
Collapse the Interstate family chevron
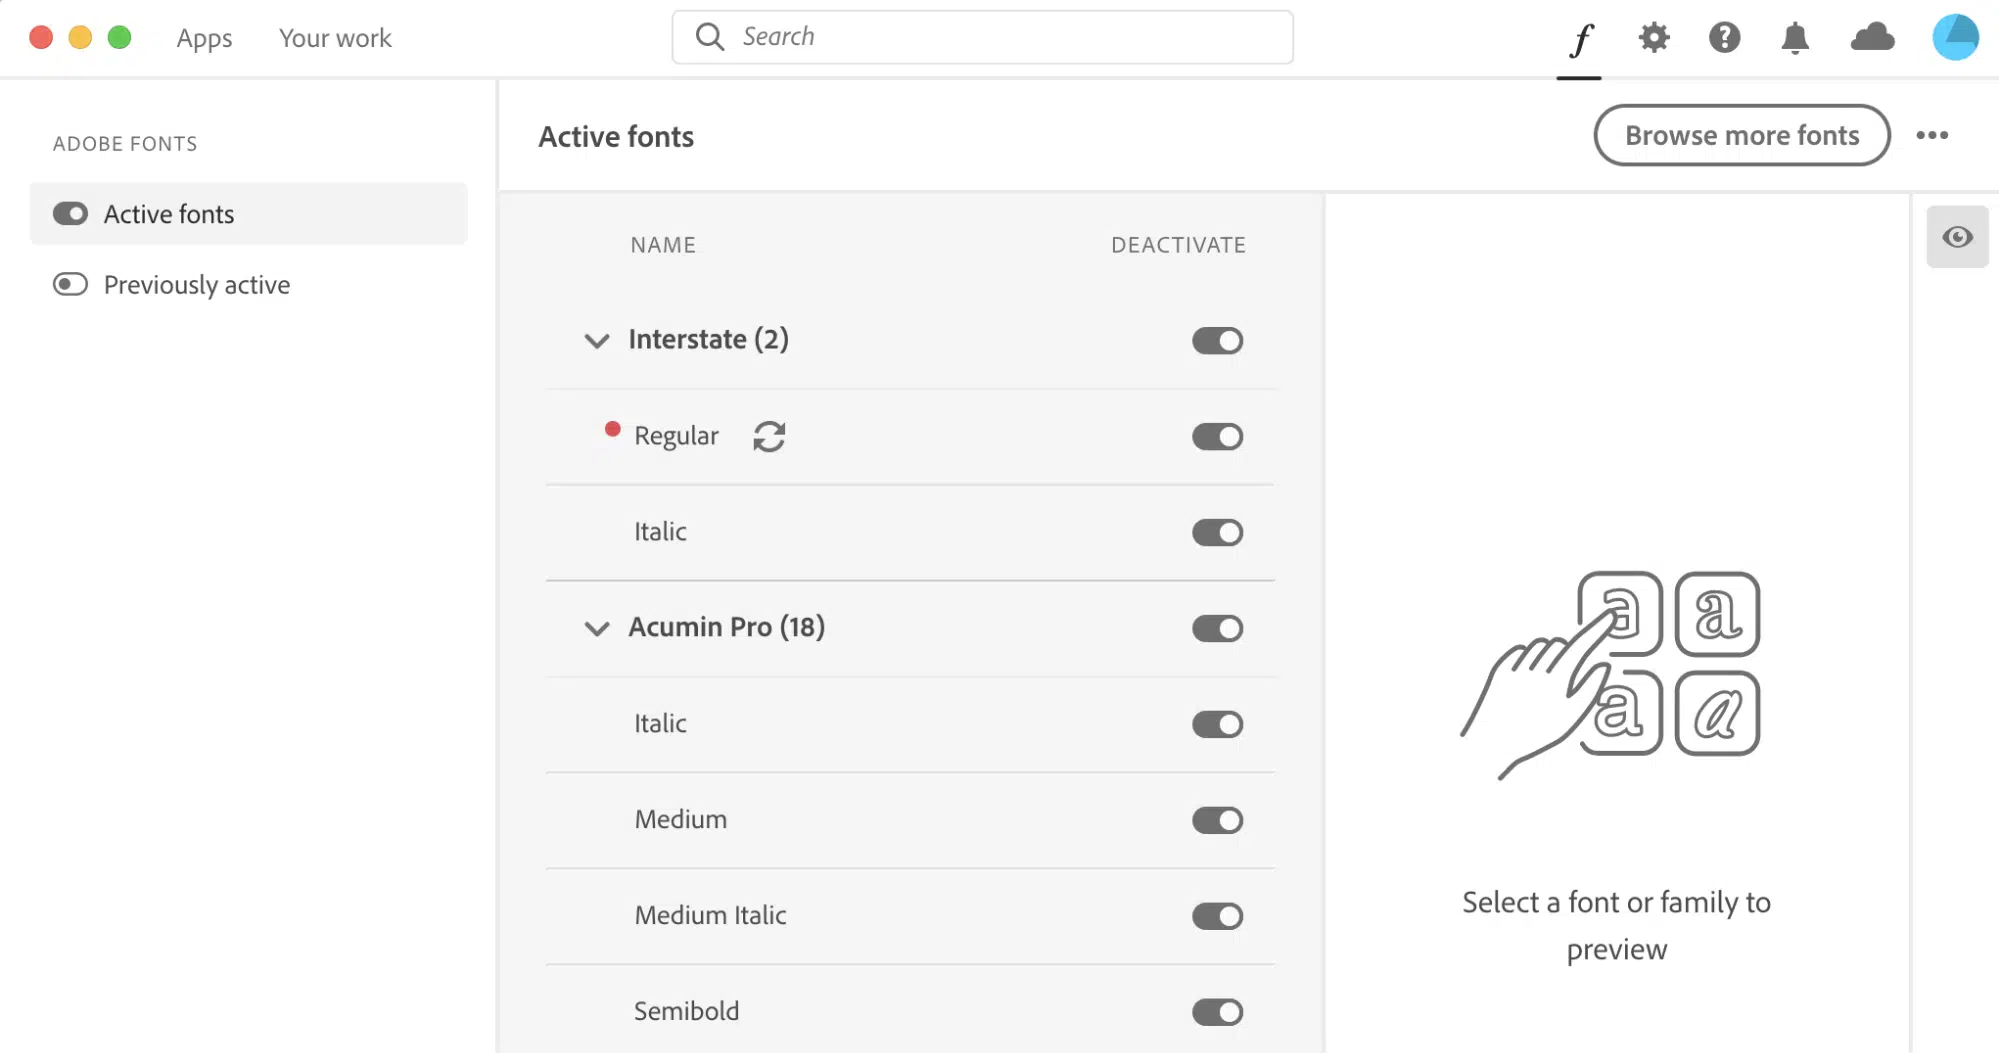click(x=597, y=341)
